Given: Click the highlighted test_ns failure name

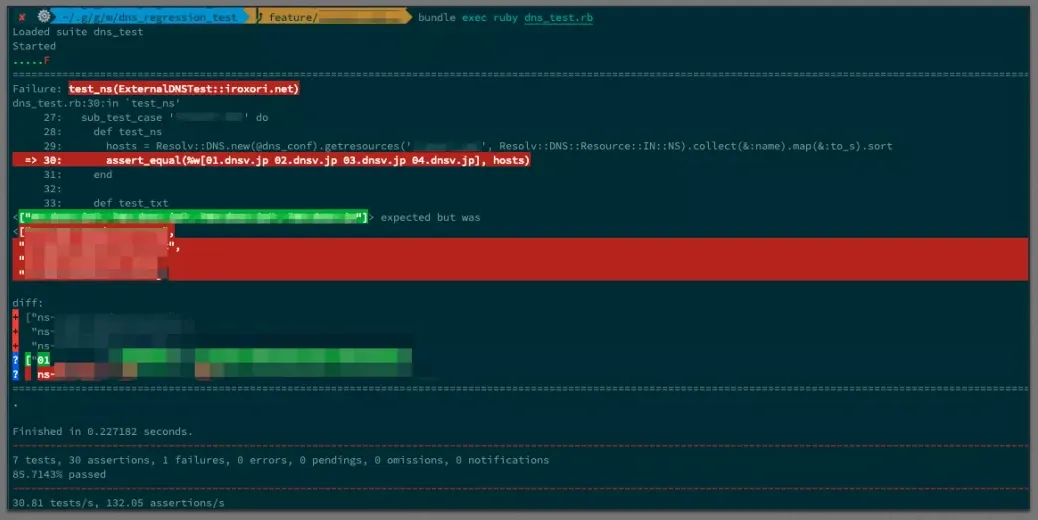Looking at the screenshot, I should coord(184,89).
